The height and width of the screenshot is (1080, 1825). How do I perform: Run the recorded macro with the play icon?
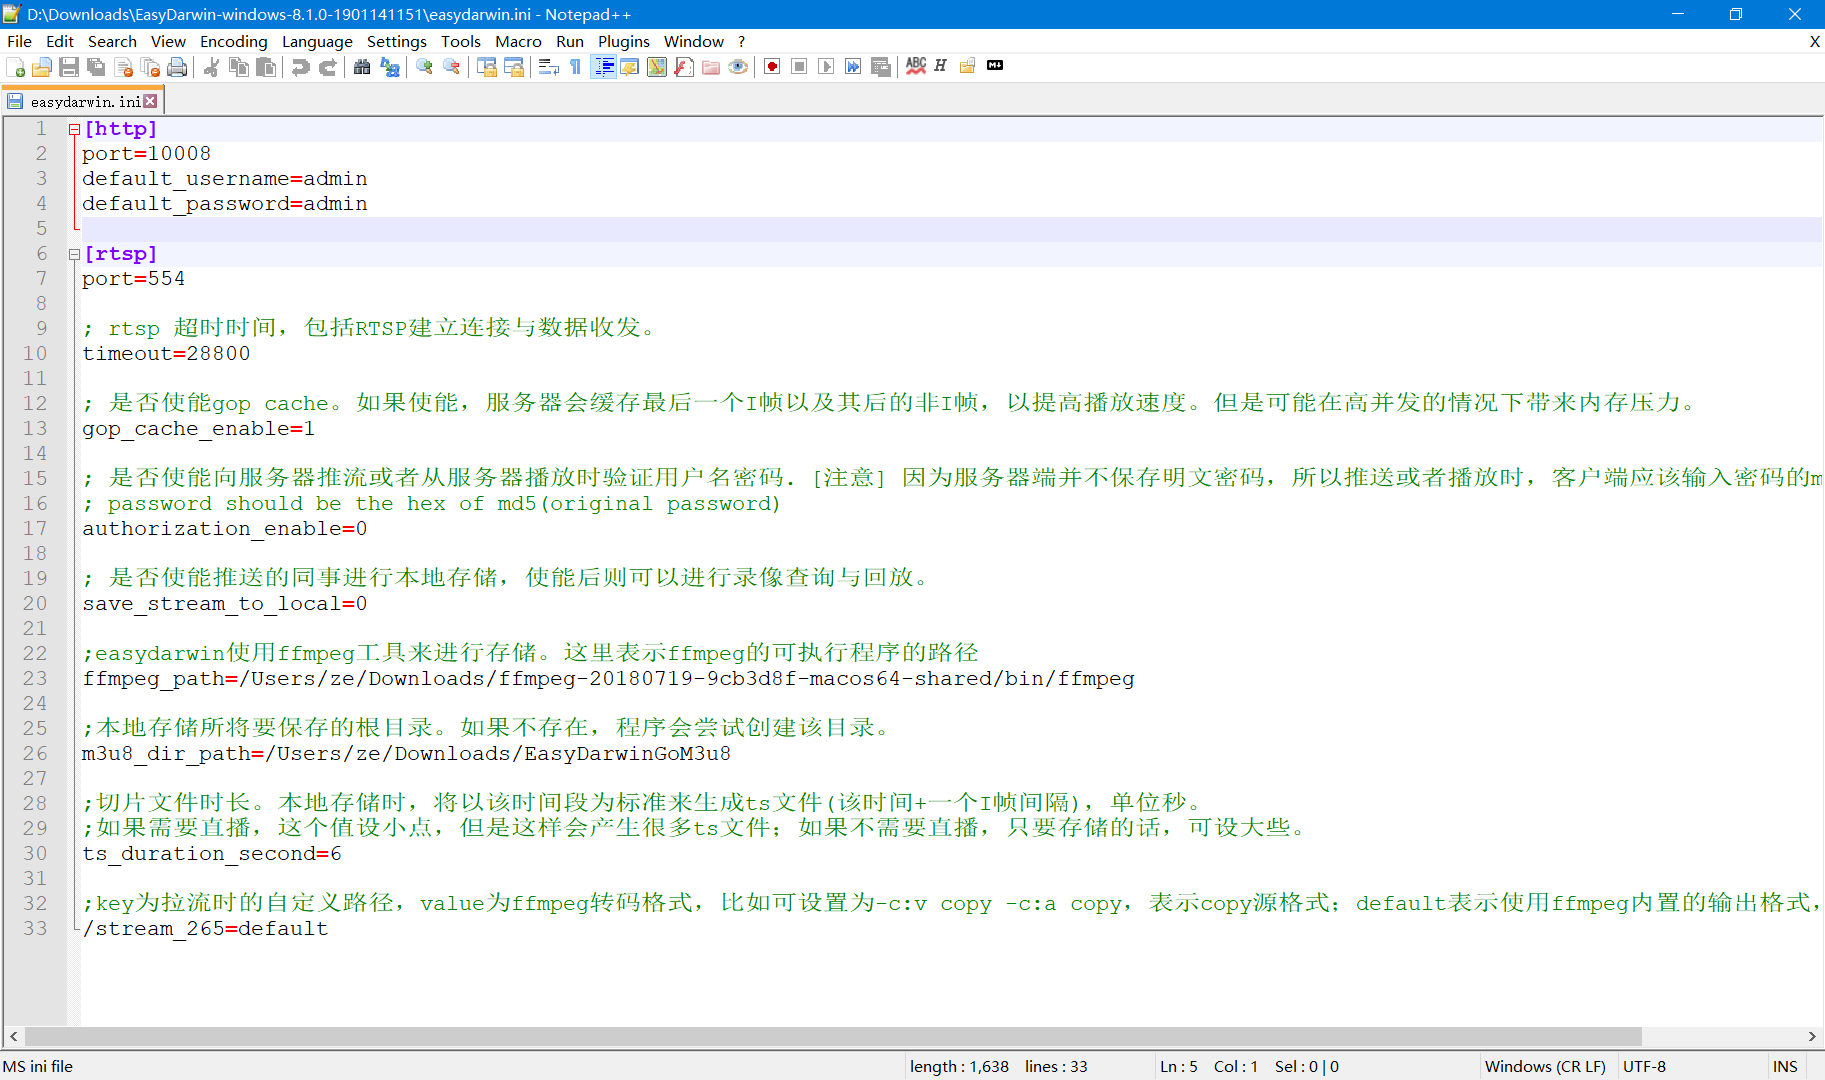pos(825,66)
